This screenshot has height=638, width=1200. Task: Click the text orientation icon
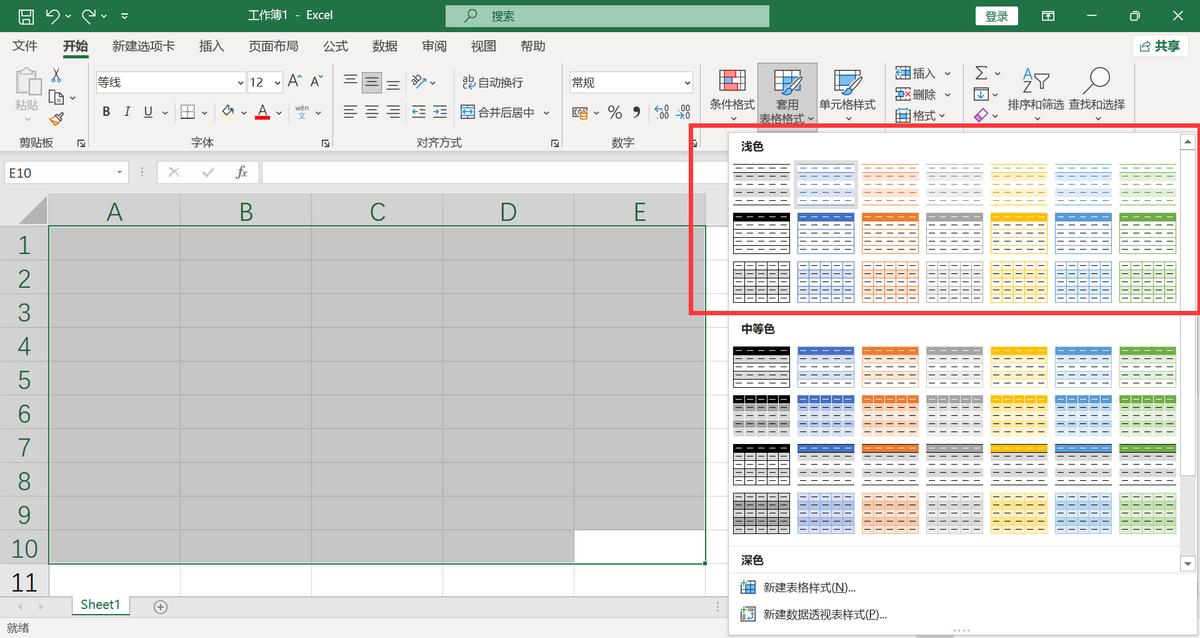click(x=419, y=82)
